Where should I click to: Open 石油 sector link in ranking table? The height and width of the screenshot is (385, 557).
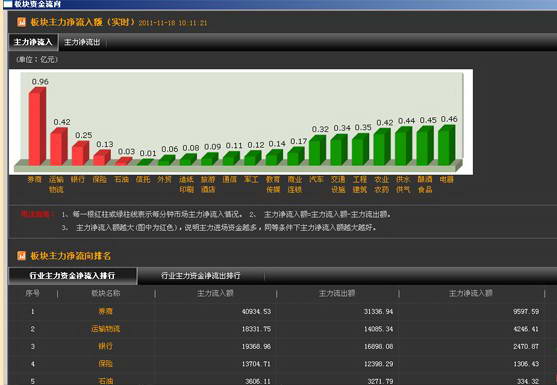tap(106, 381)
